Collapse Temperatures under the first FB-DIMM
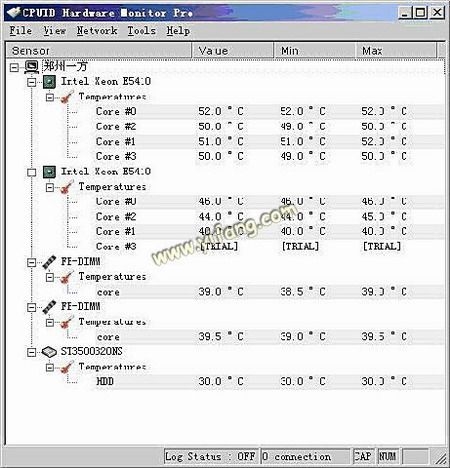This screenshot has height=468, width=450. point(50,277)
